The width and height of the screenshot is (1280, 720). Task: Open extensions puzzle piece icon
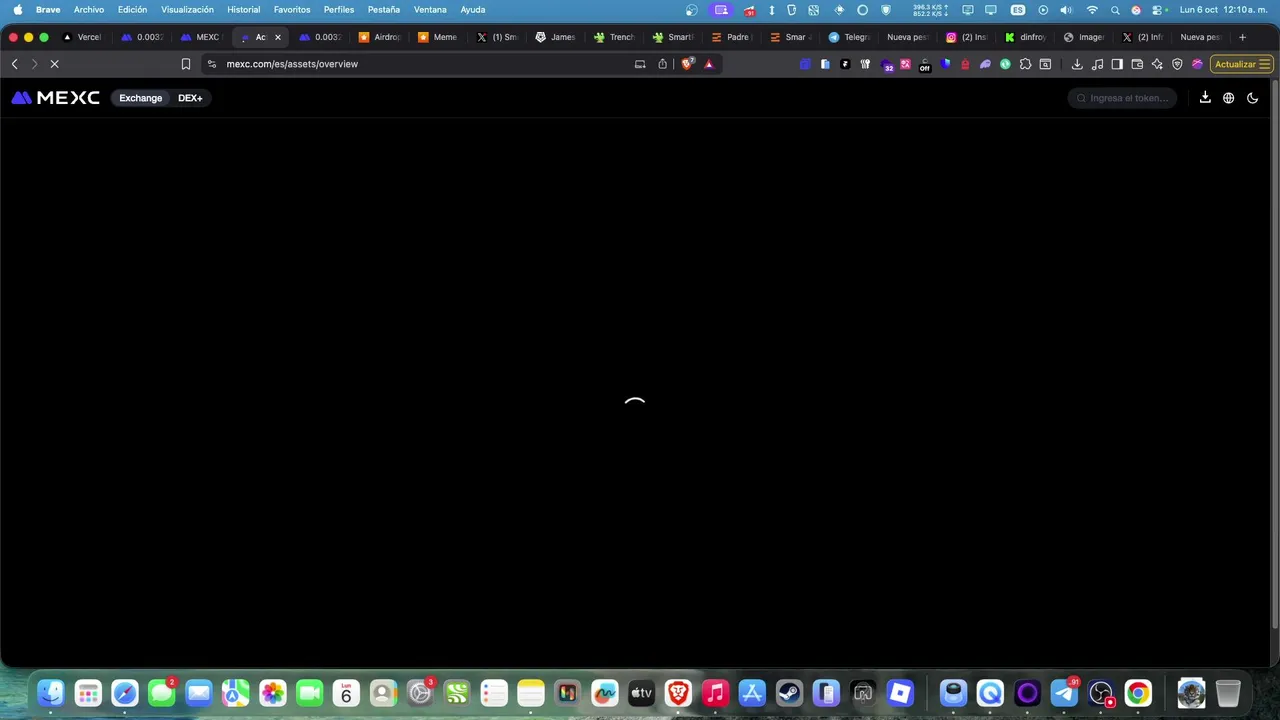(1025, 64)
